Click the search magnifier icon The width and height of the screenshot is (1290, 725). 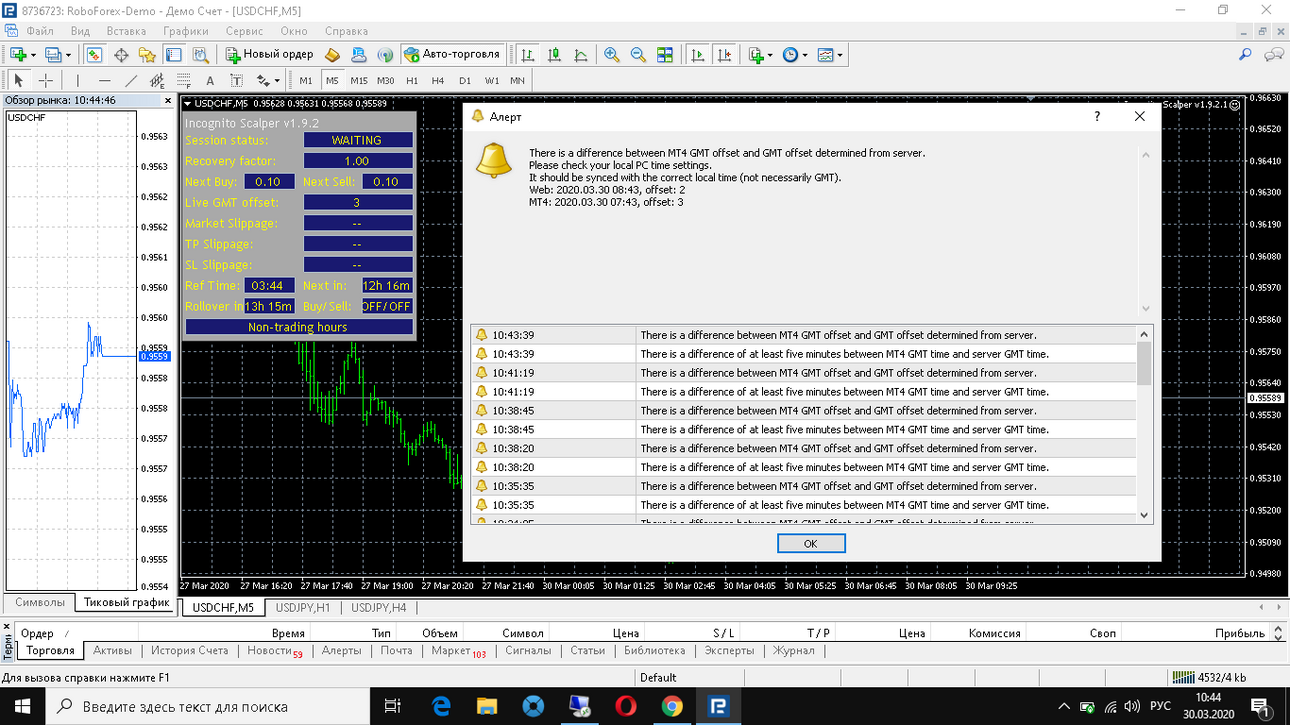tap(1245, 55)
